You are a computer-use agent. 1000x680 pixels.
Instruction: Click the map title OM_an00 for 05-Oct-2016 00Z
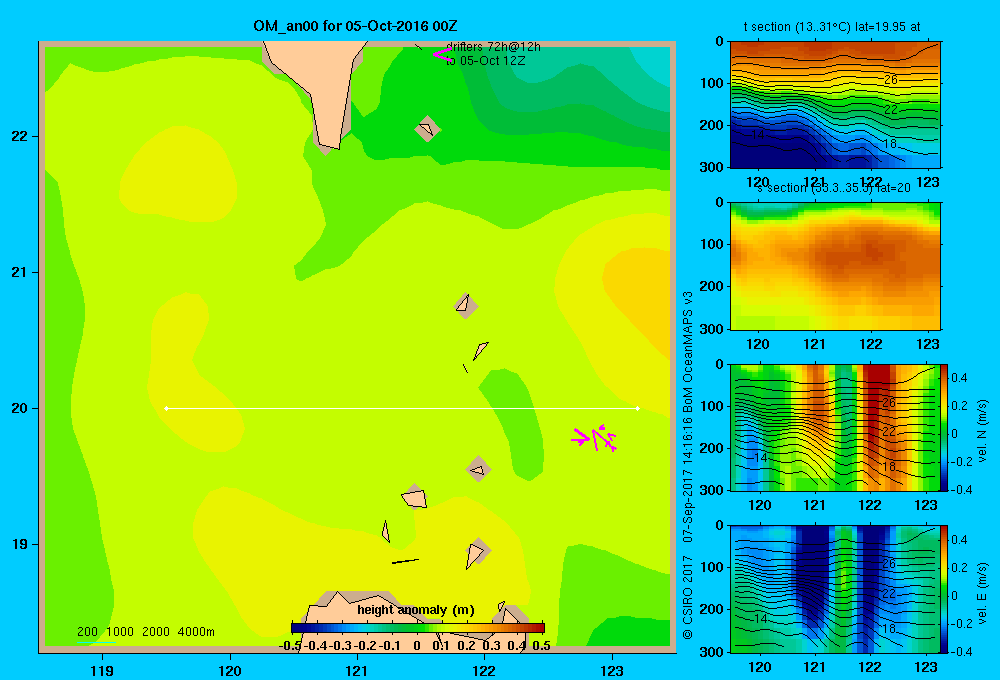coord(355,26)
